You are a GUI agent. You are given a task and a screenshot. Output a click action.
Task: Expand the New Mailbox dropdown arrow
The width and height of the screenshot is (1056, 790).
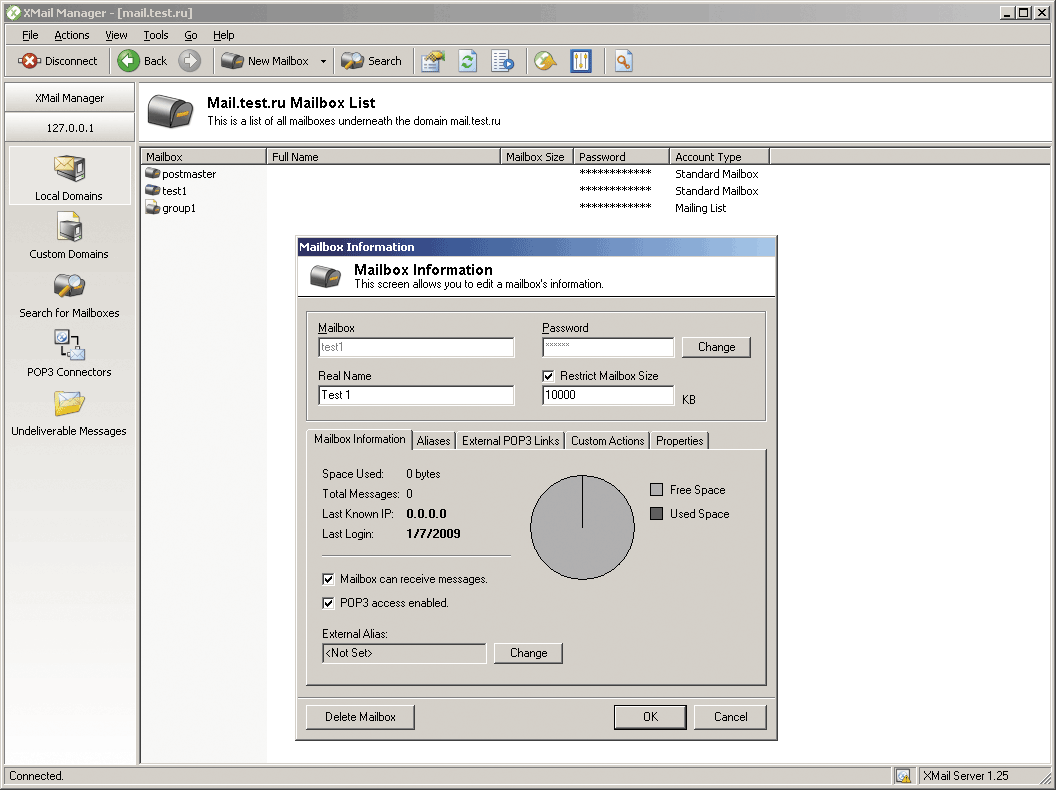tap(323, 61)
